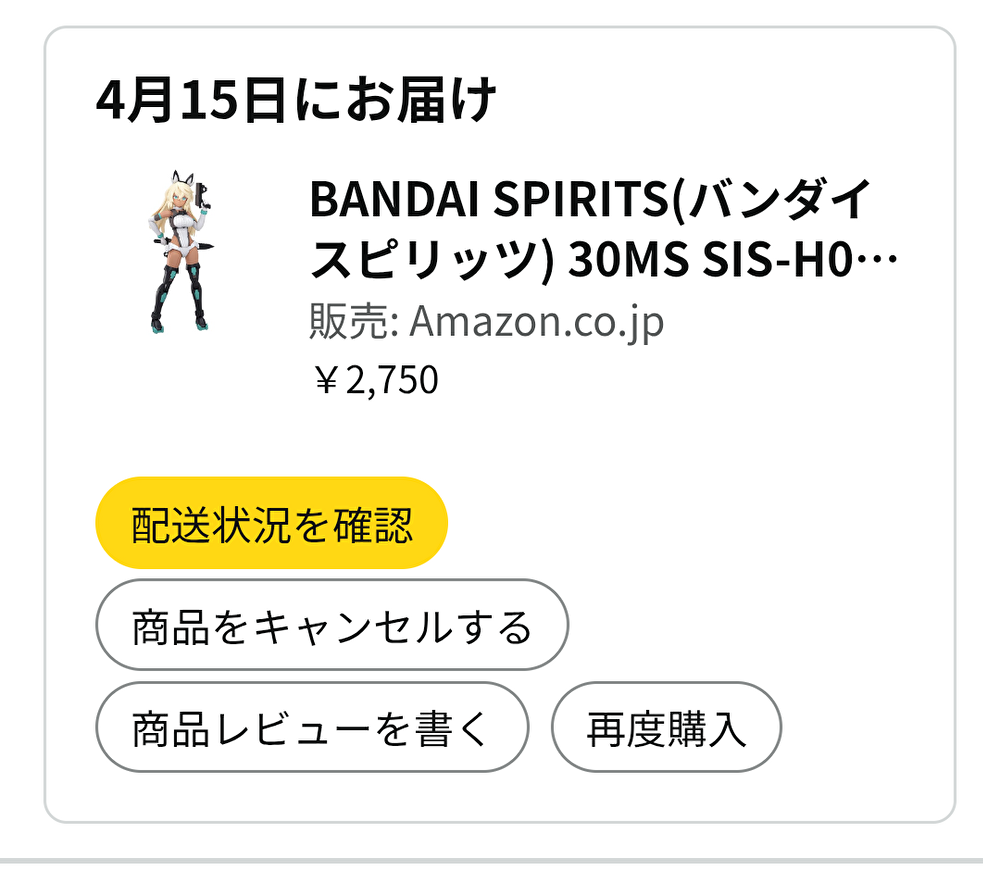This screenshot has height=893, width=983.
Task: Write a review for the BANDAI product
Action: pos(311,728)
